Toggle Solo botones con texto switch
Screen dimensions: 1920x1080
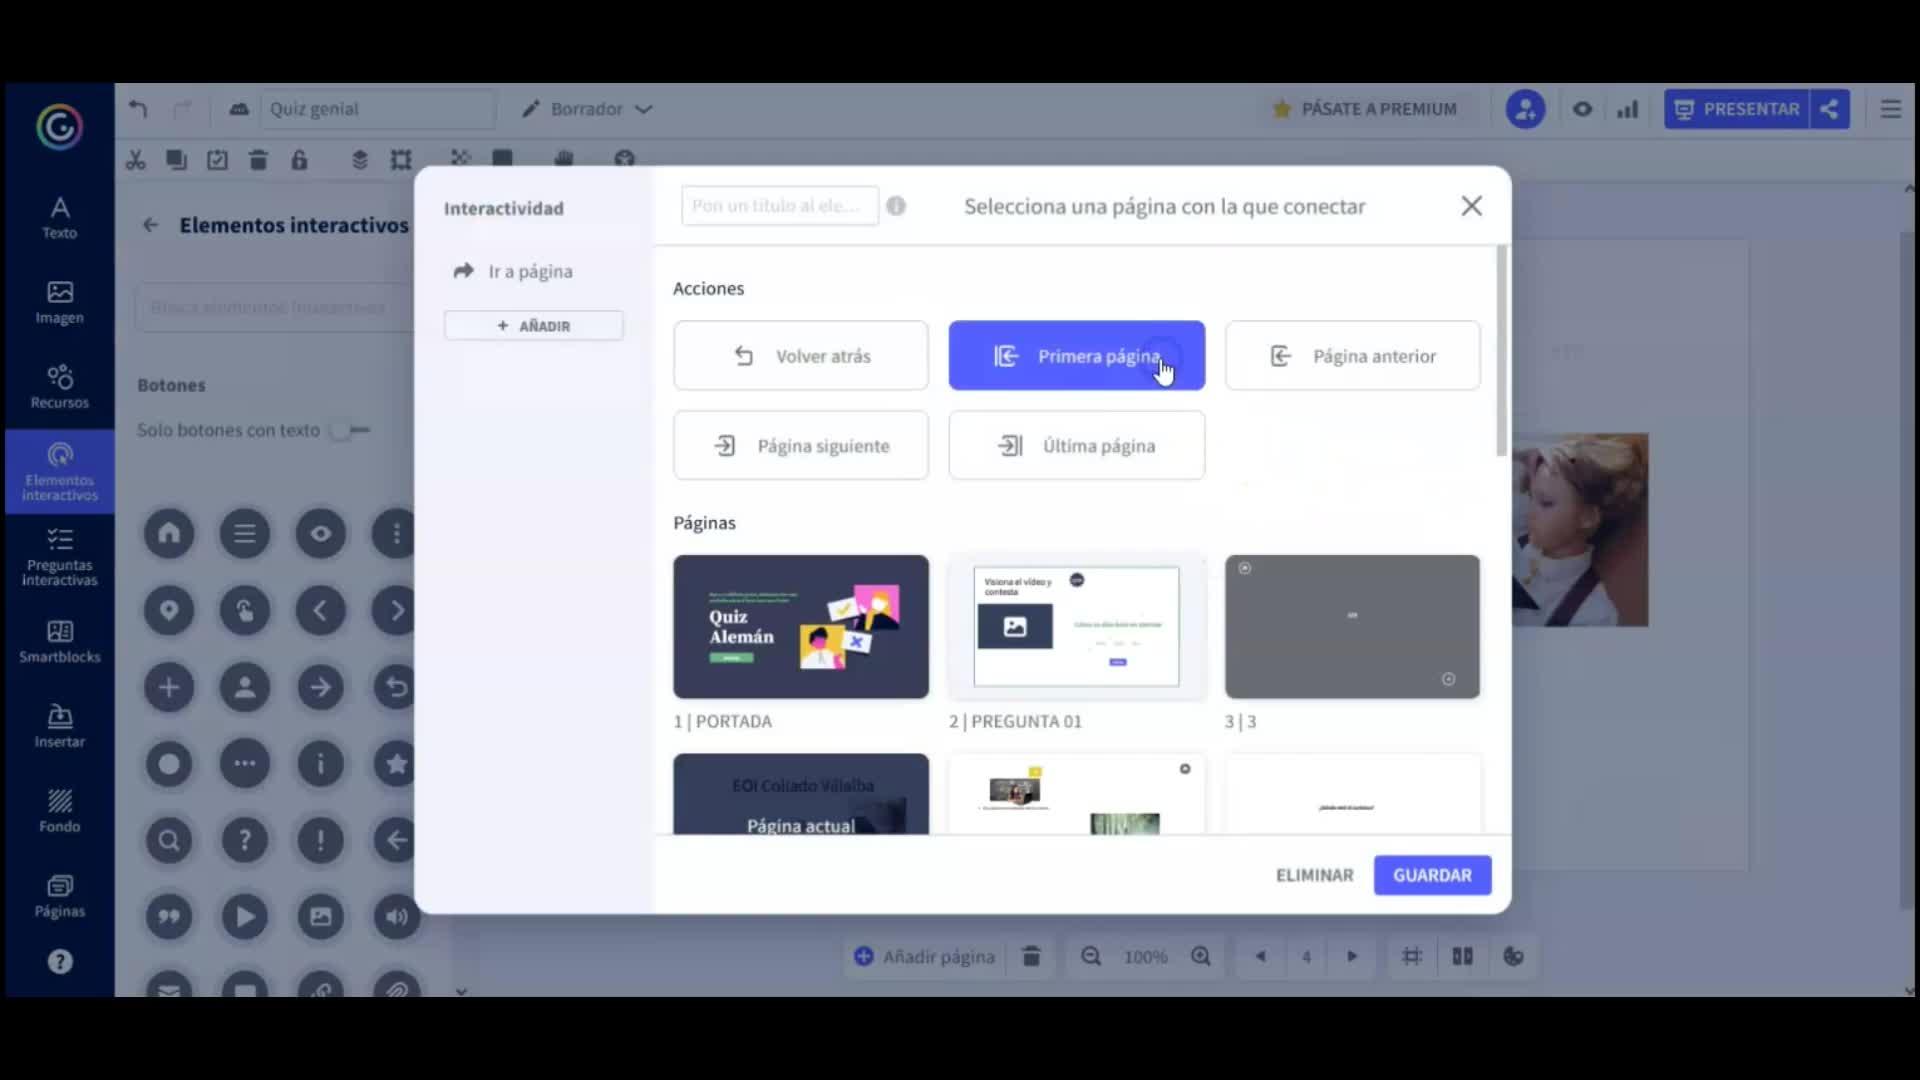pos(349,430)
